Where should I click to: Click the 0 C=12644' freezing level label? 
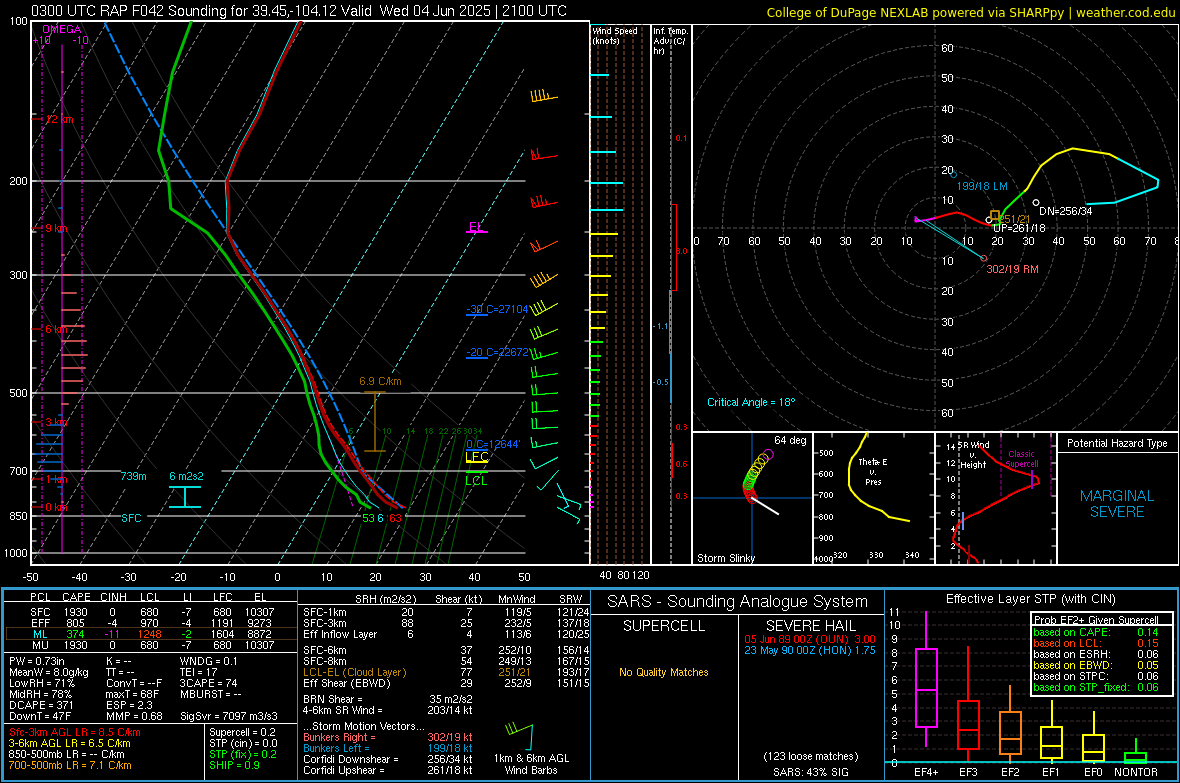click(x=493, y=444)
